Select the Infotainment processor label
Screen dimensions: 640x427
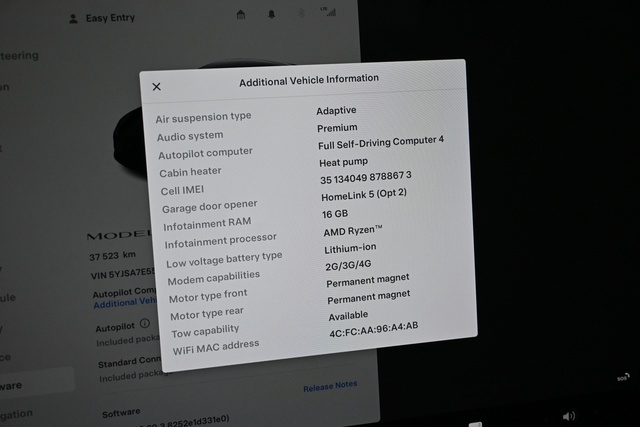[220, 241]
